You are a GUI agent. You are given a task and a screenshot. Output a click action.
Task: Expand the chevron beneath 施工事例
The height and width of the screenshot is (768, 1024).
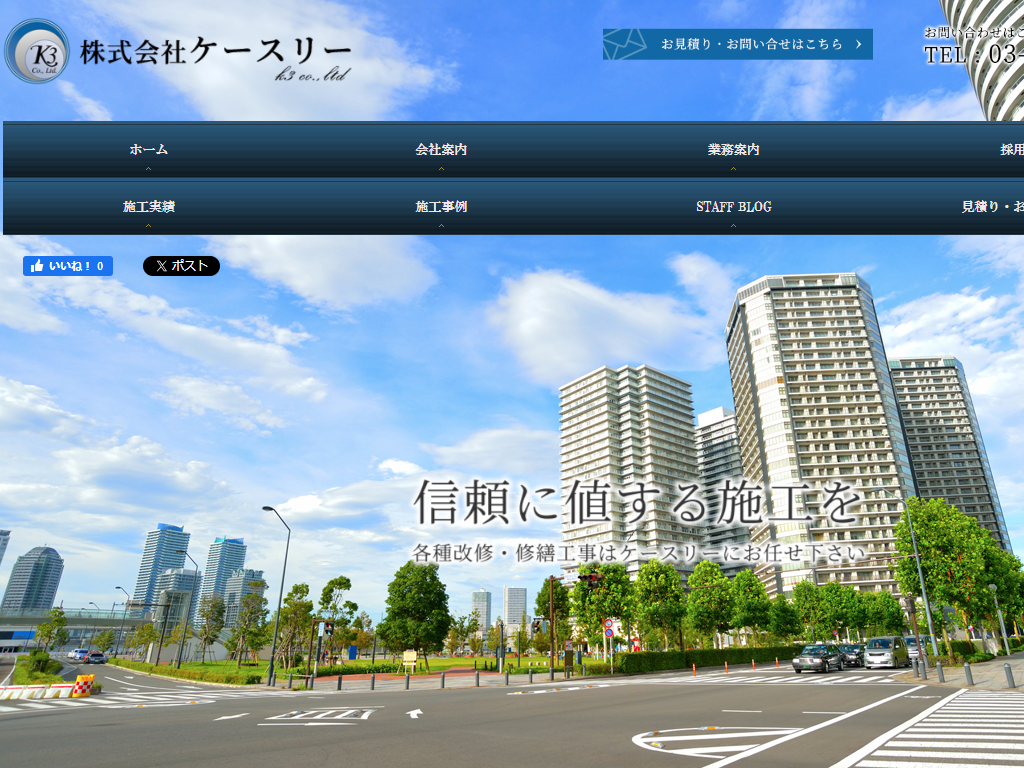coord(441,226)
